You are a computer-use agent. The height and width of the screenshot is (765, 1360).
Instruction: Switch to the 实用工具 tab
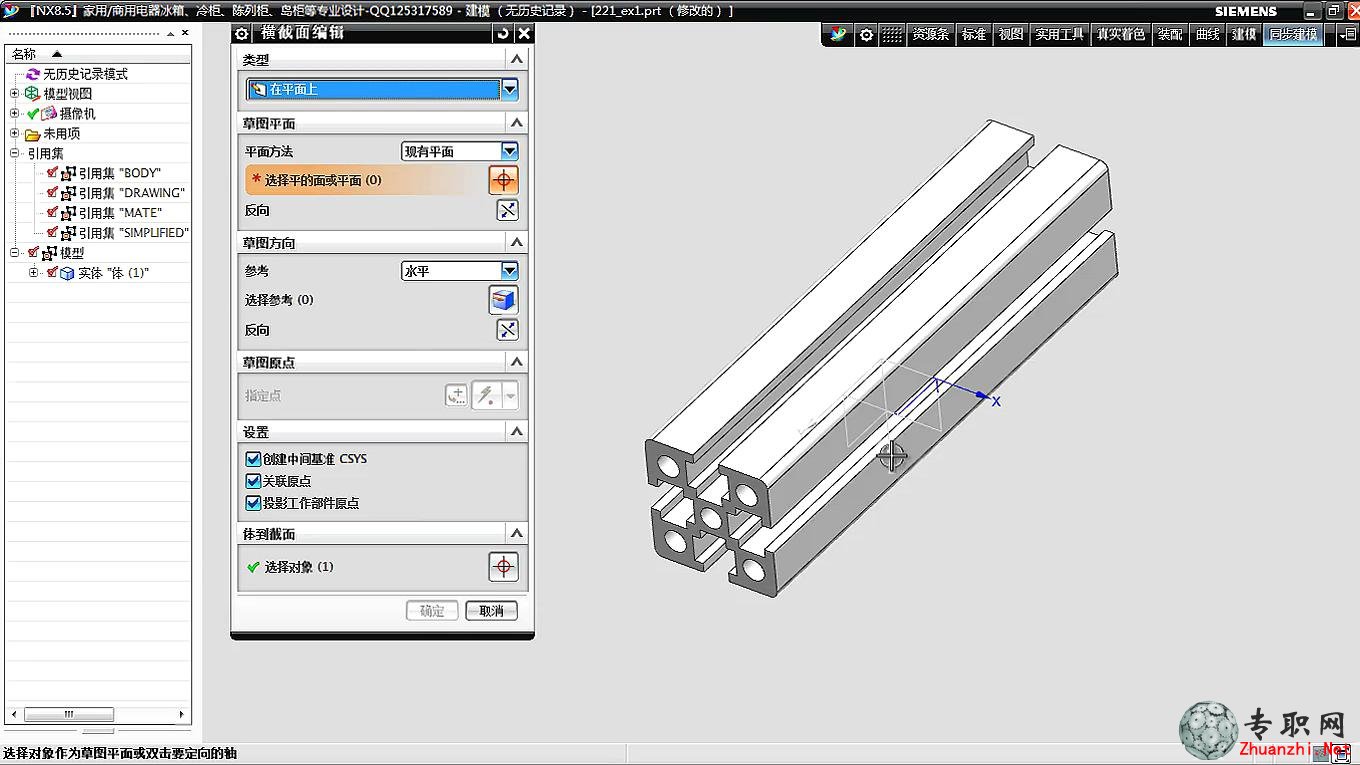pos(1060,34)
